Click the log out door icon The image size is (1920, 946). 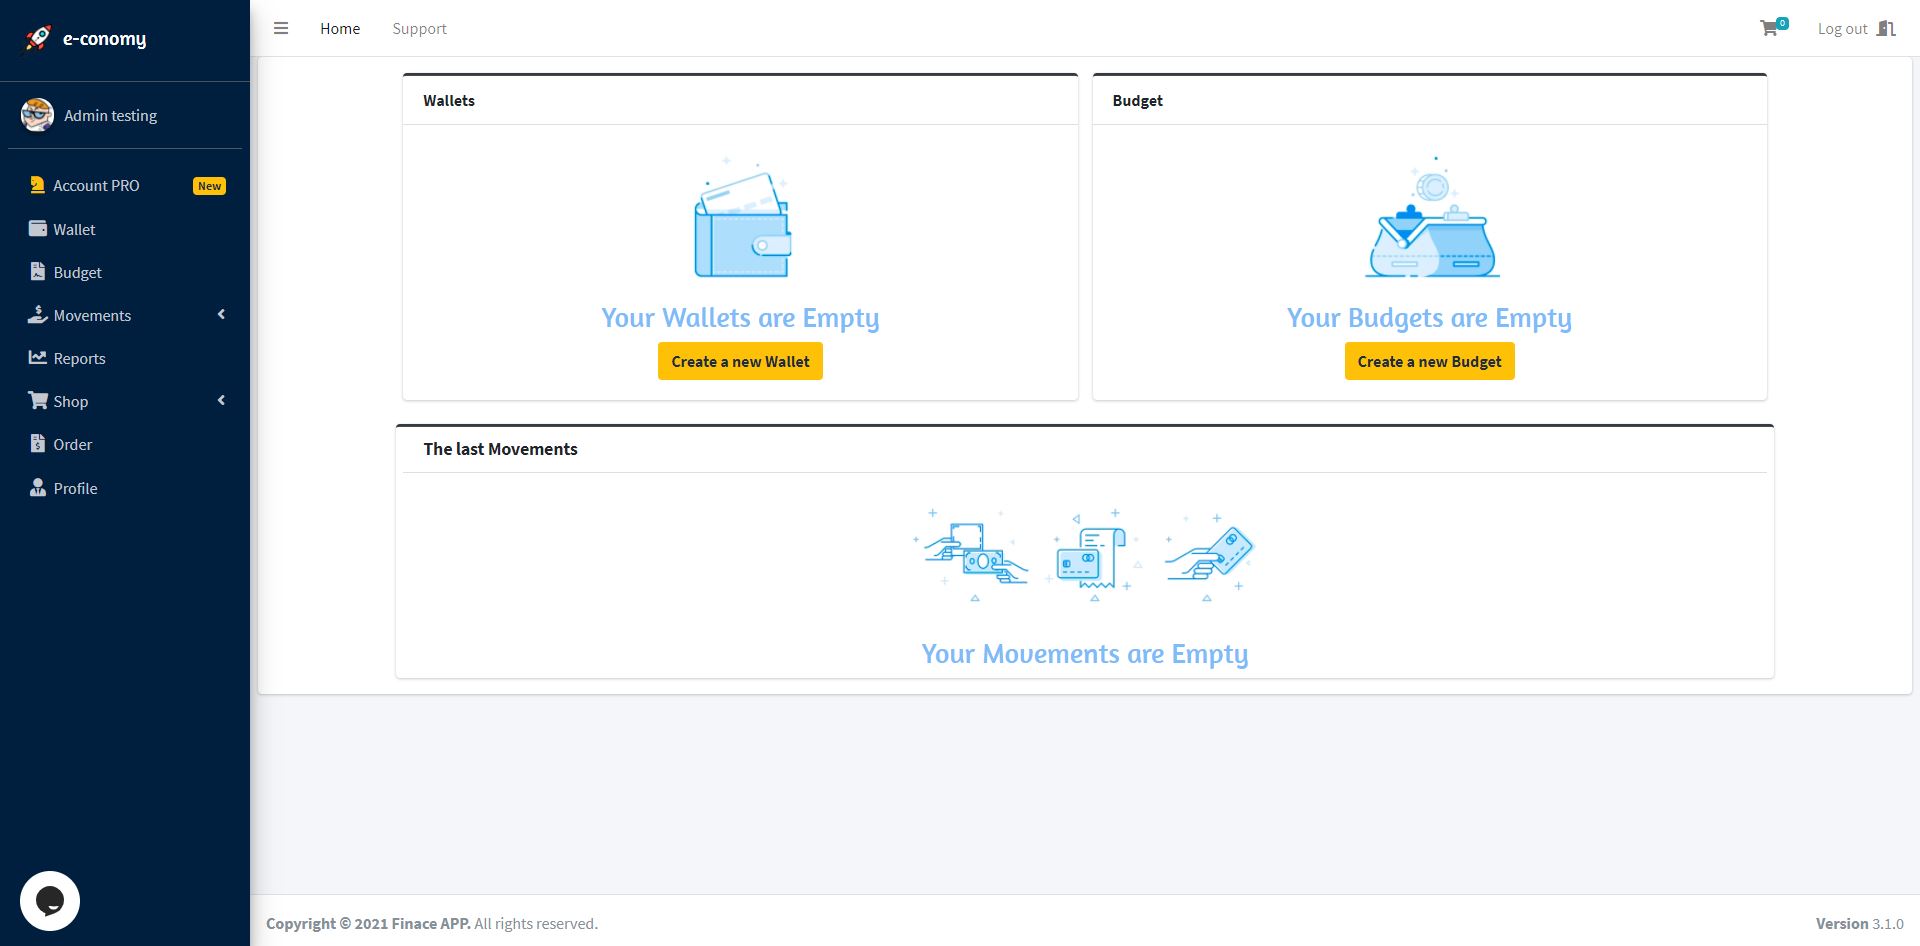pos(1886,28)
